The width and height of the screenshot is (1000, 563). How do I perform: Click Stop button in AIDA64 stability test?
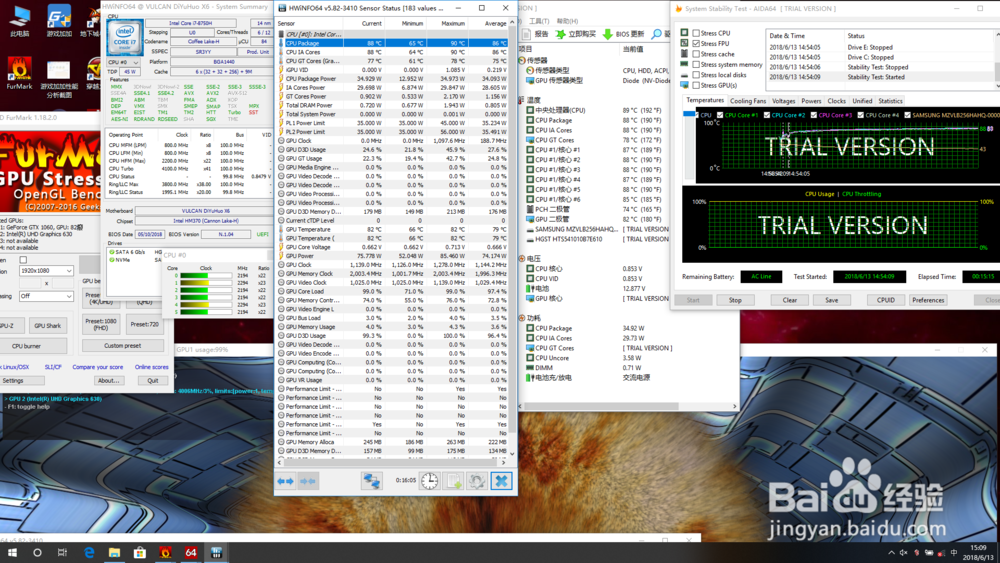point(735,300)
